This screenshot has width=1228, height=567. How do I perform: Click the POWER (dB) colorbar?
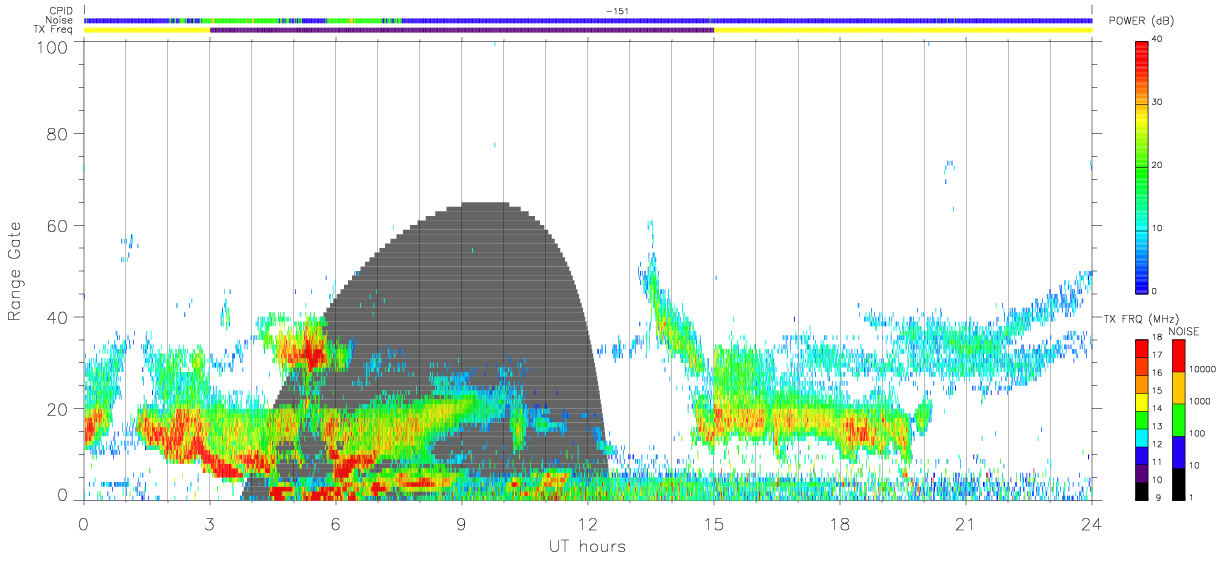pos(1142,165)
